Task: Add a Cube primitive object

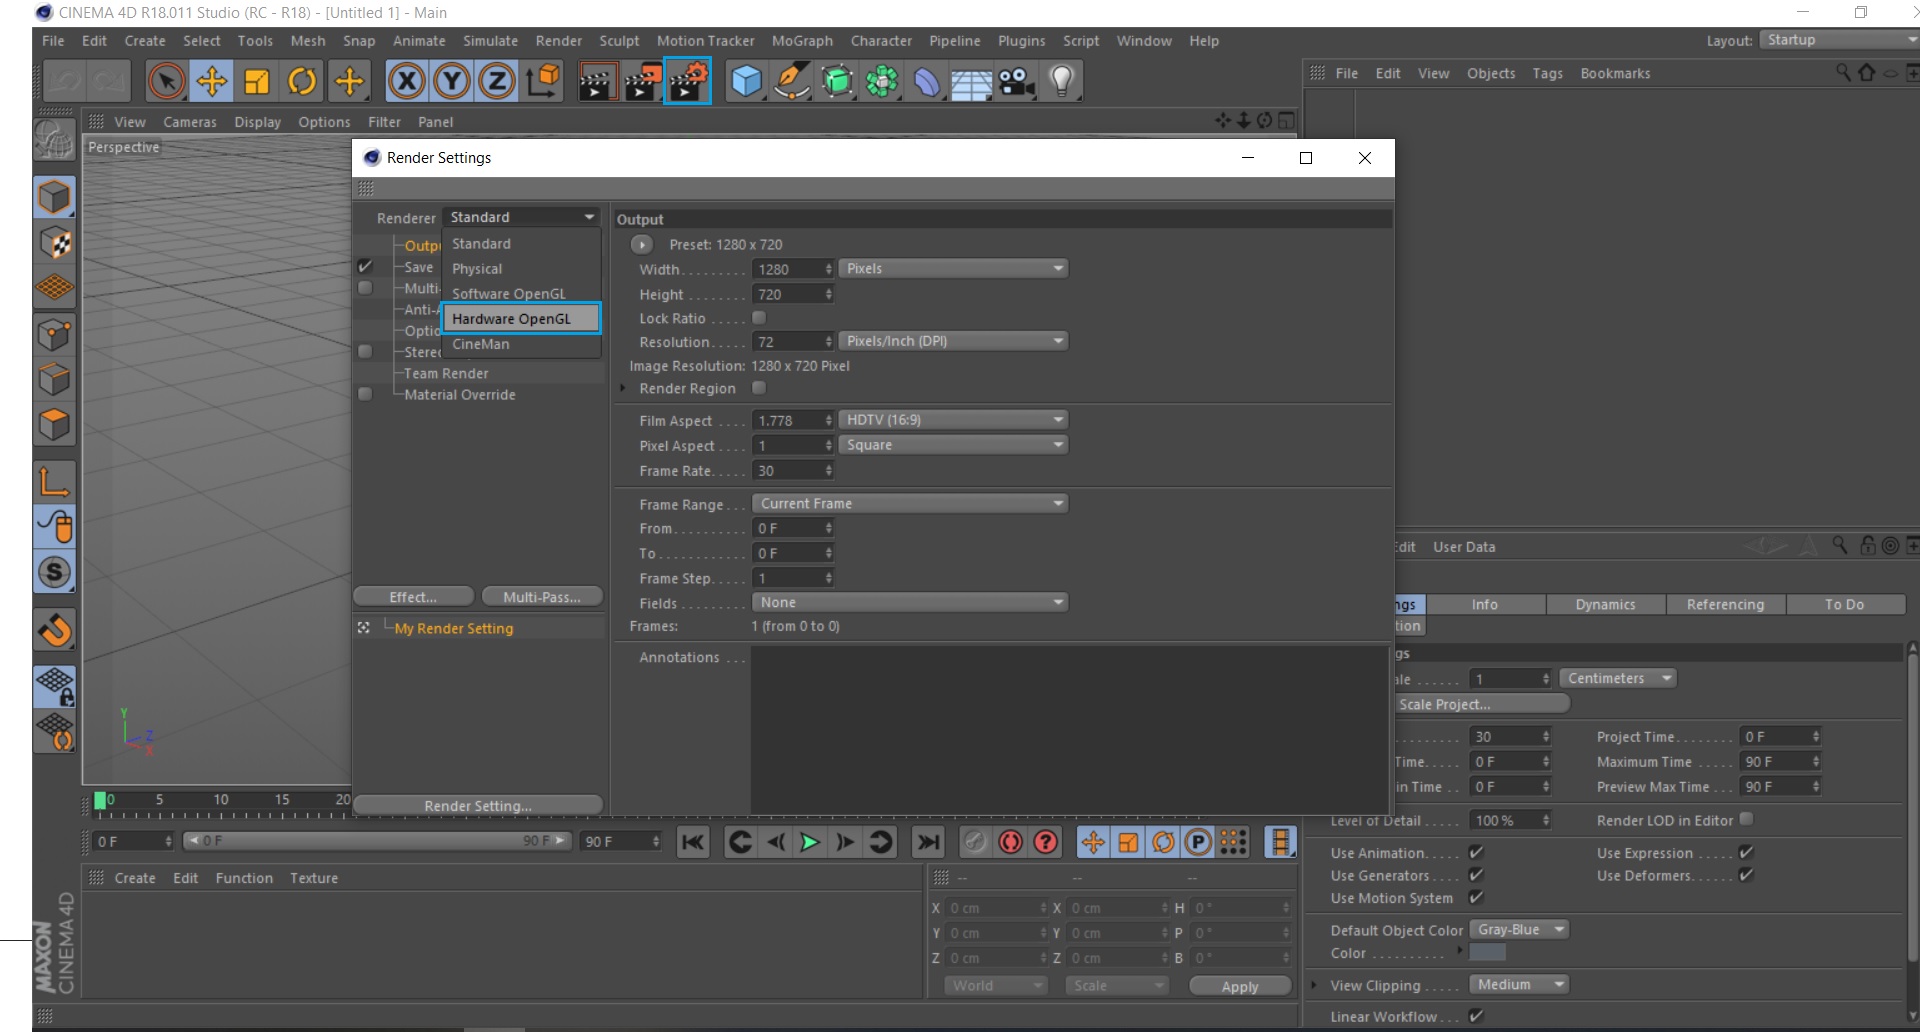Action: point(746,81)
